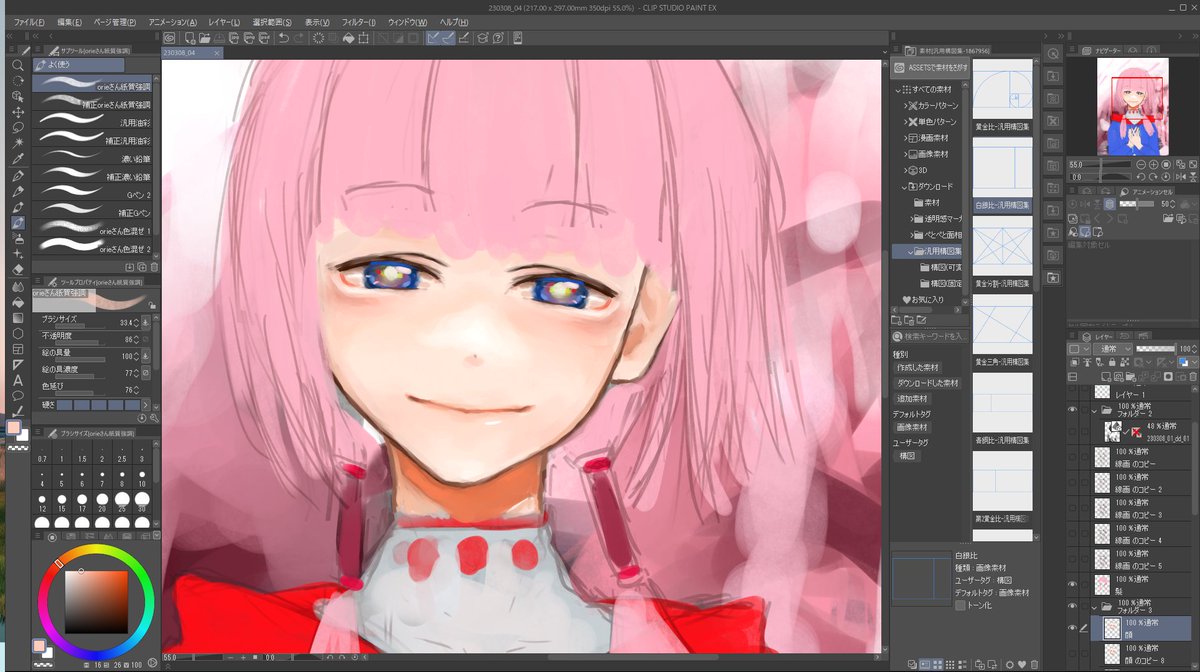Screen dimensions: 1200x672
Task: Click the New document icon
Action: [191, 38]
